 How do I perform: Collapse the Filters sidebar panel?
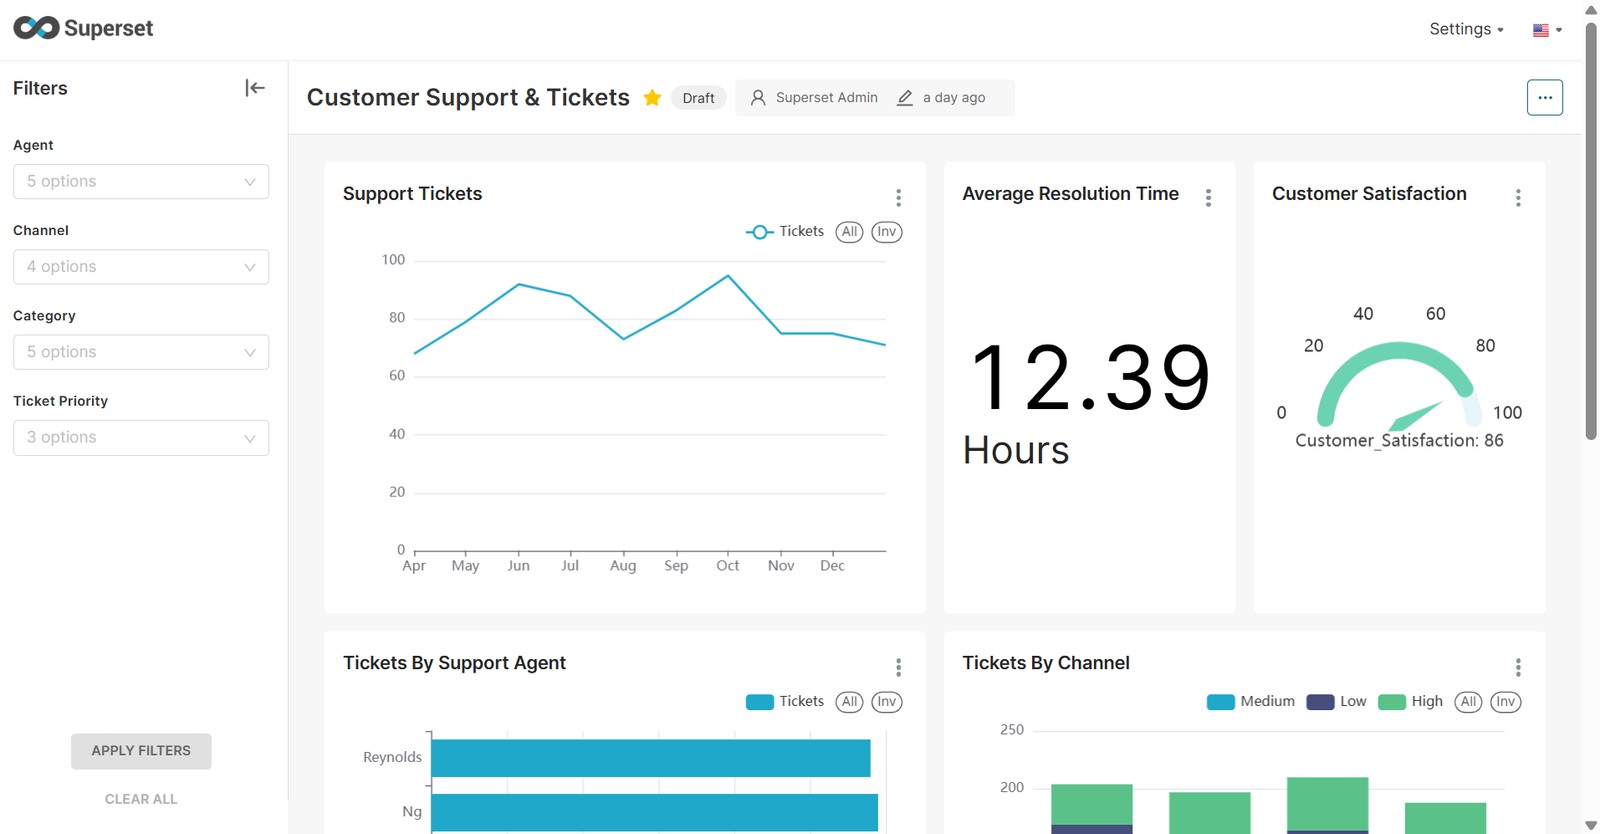pyautogui.click(x=255, y=88)
